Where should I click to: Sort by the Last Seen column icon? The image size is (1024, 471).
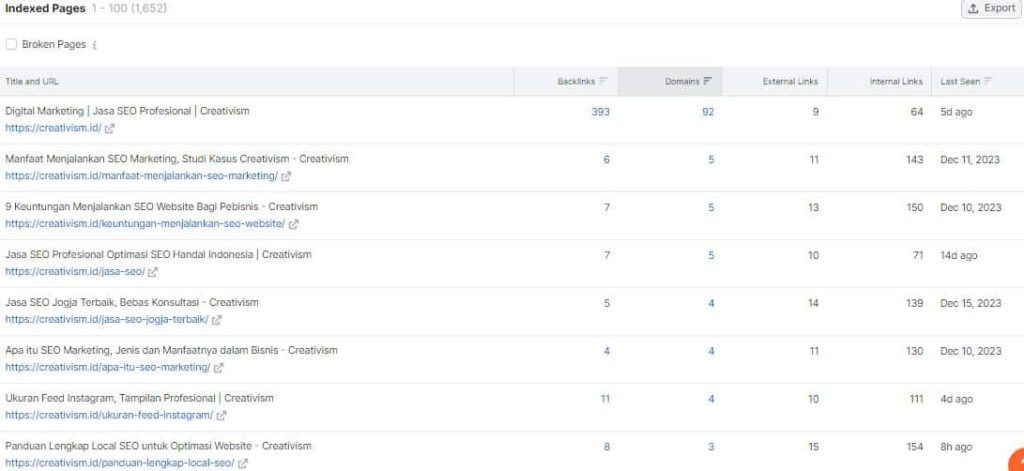[988, 82]
